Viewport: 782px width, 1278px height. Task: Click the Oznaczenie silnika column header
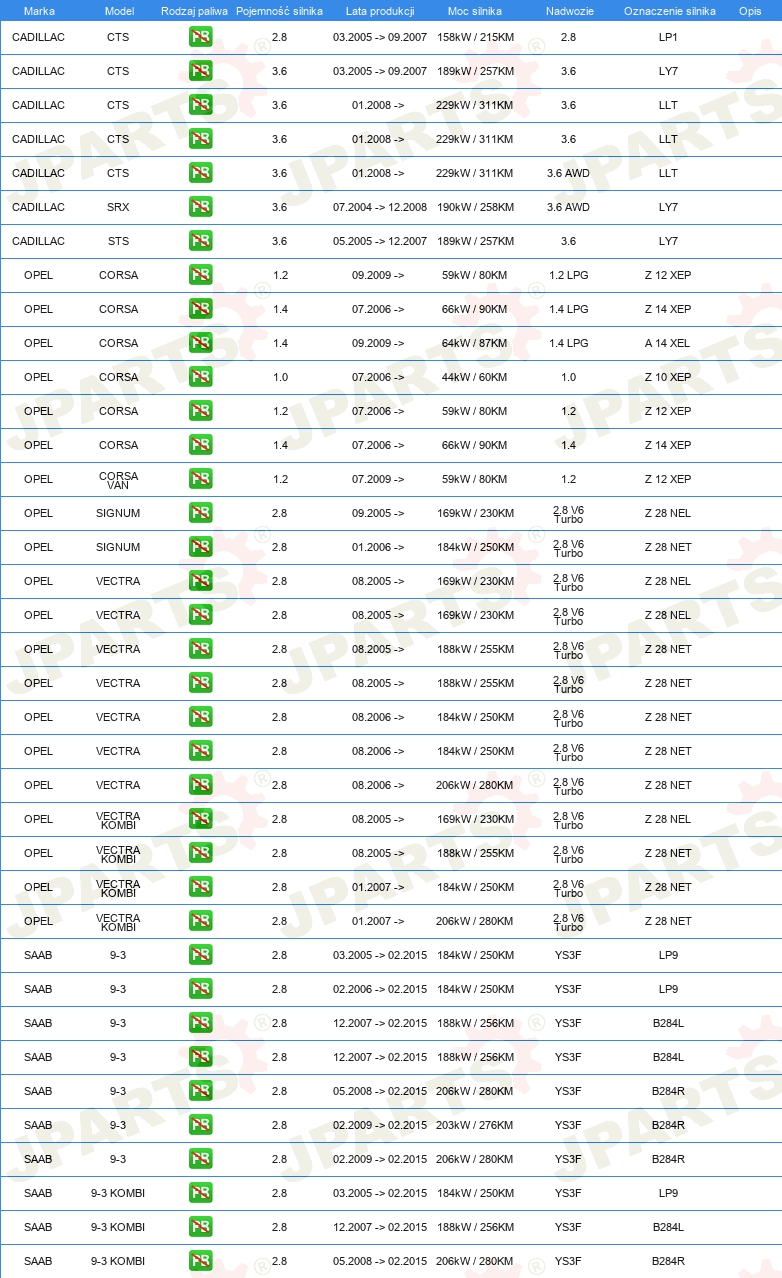[670, 11]
